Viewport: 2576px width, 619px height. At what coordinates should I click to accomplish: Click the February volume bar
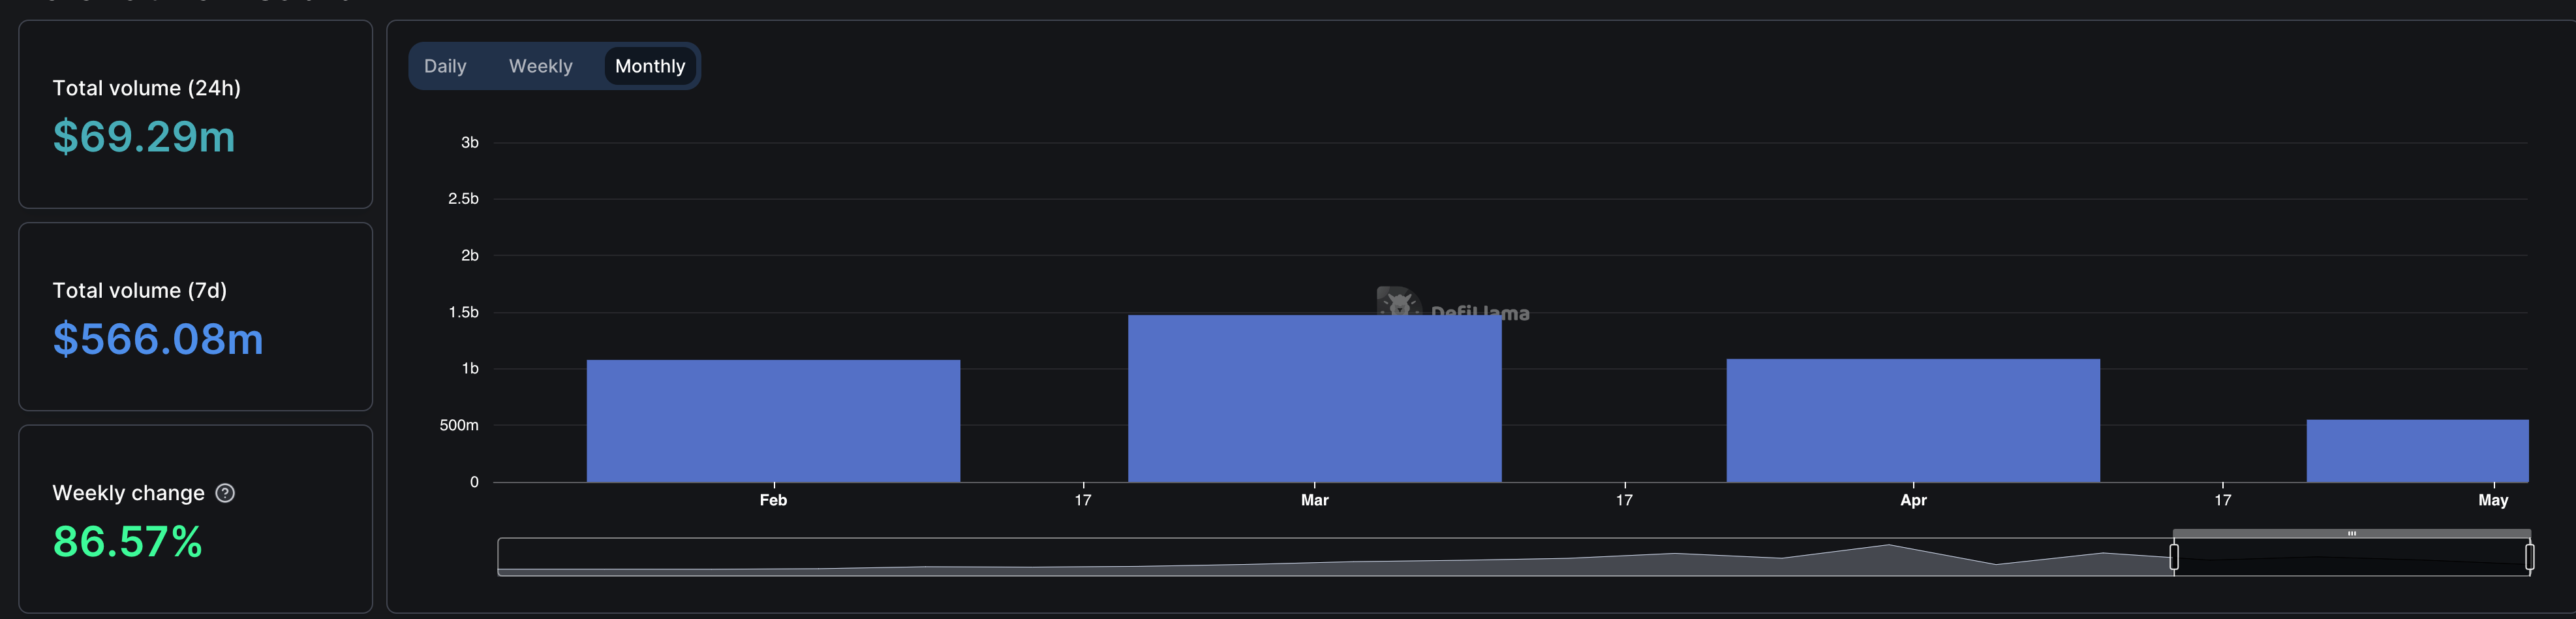click(x=773, y=421)
